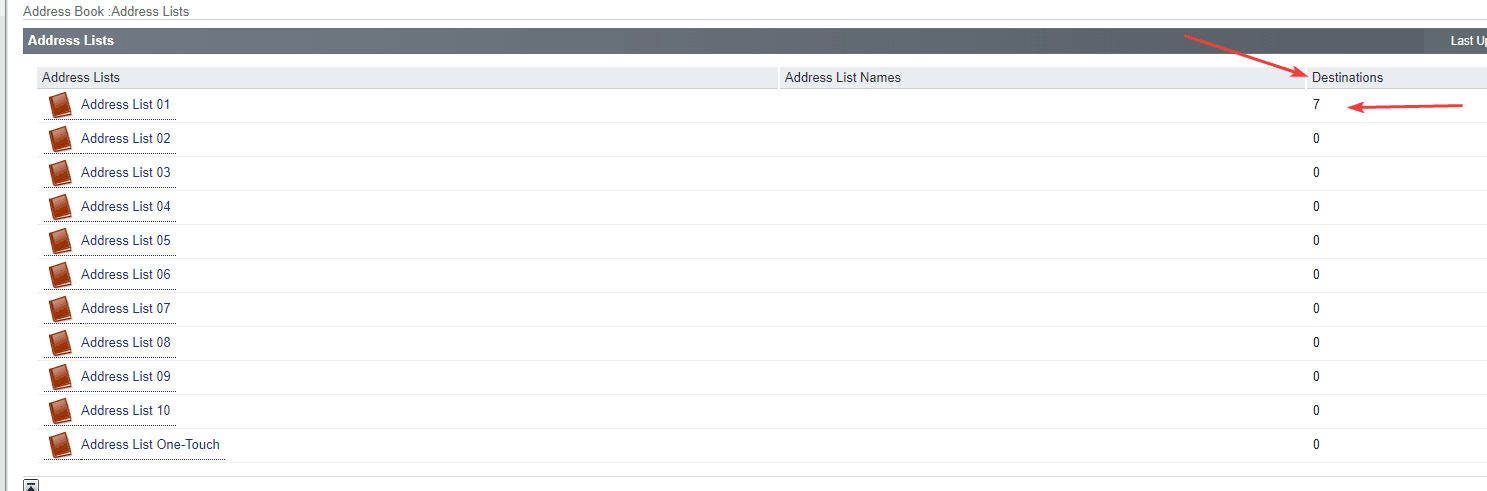Screen dimensions: 1487x491
Task: Open the Address List 08 link
Action: click(125, 343)
